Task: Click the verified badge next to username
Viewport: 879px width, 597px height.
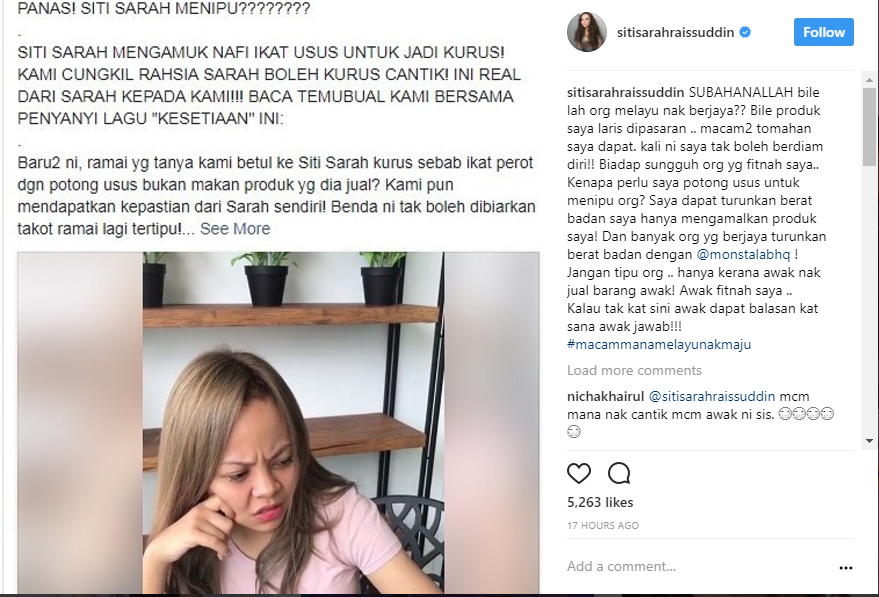Action: (x=745, y=33)
